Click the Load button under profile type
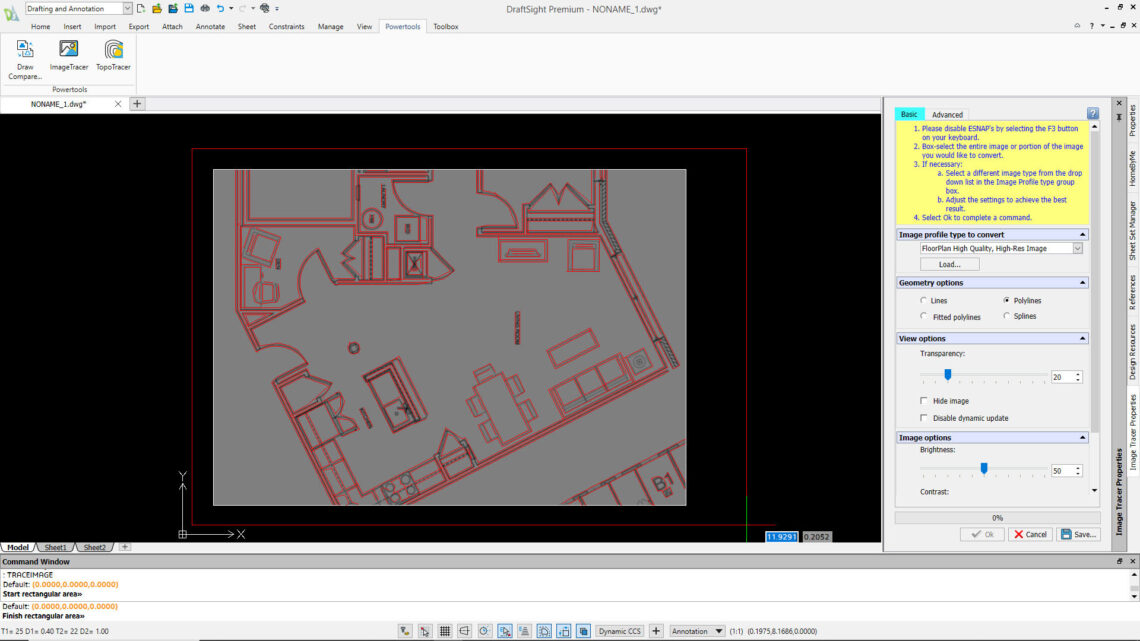 coord(949,263)
